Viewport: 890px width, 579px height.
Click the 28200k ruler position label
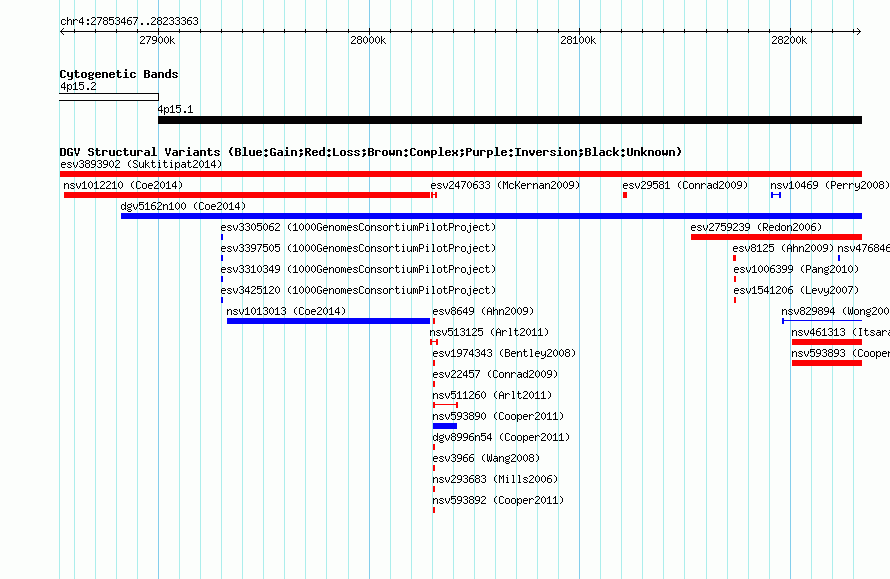(788, 41)
